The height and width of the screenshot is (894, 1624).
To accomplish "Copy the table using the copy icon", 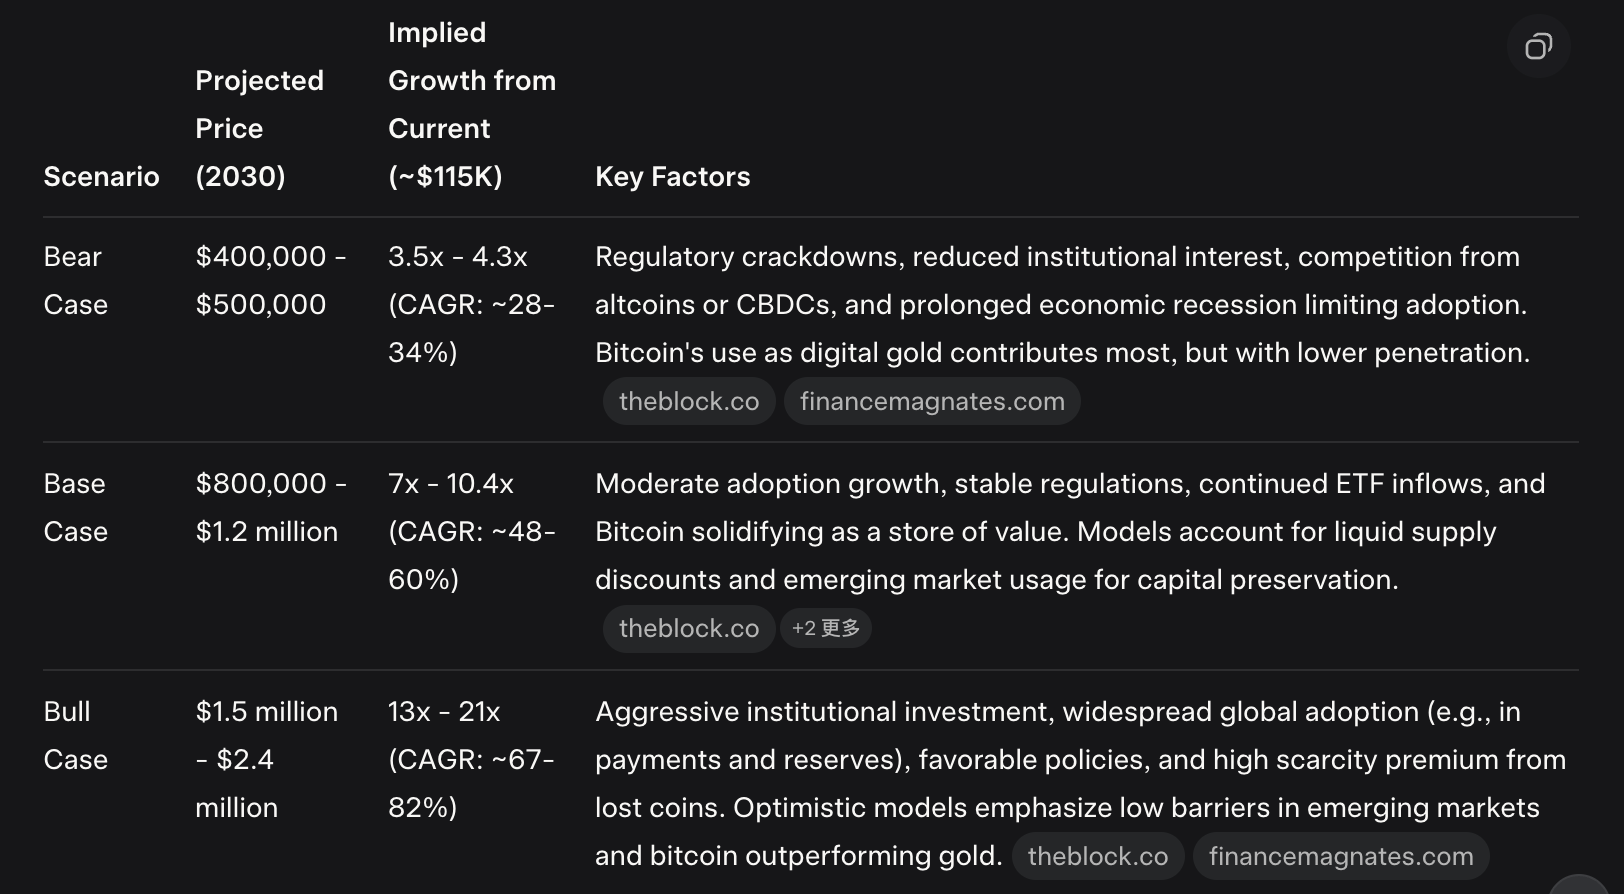I will [1538, 46].
